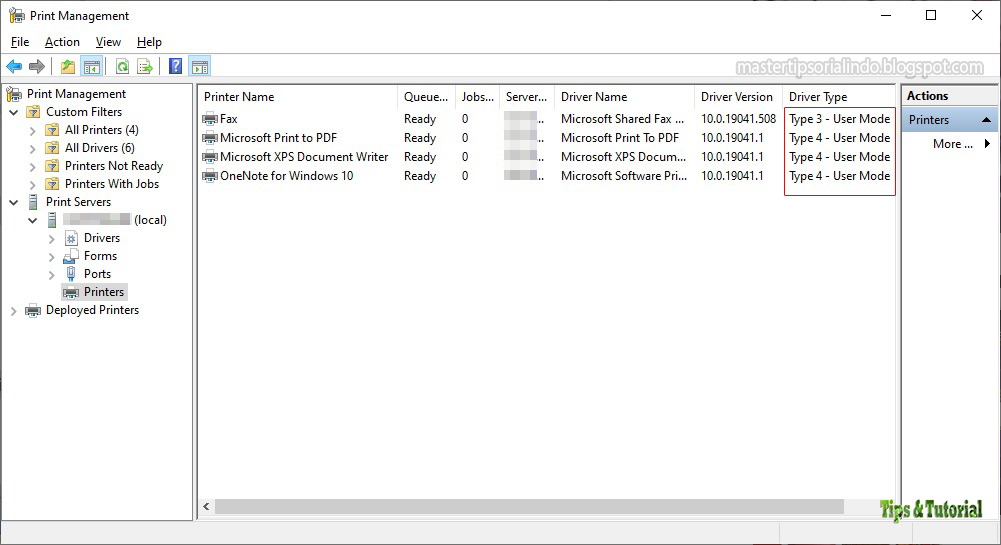Screen dimensions: 1001x545
Task: Collapse the (local) server node
Action: click(33, 220)
